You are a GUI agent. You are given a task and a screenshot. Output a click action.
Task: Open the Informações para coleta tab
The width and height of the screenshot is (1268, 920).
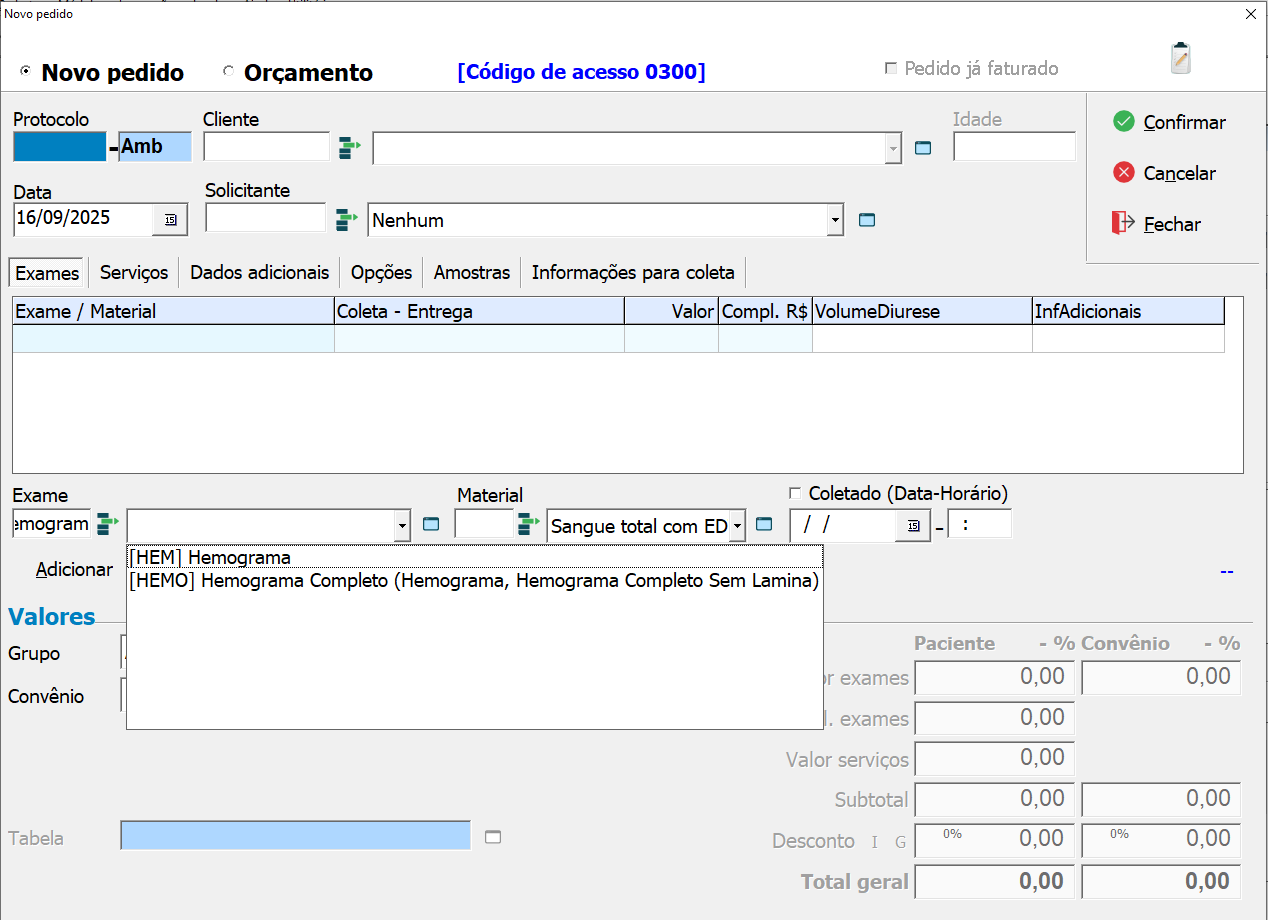(633, 272)
